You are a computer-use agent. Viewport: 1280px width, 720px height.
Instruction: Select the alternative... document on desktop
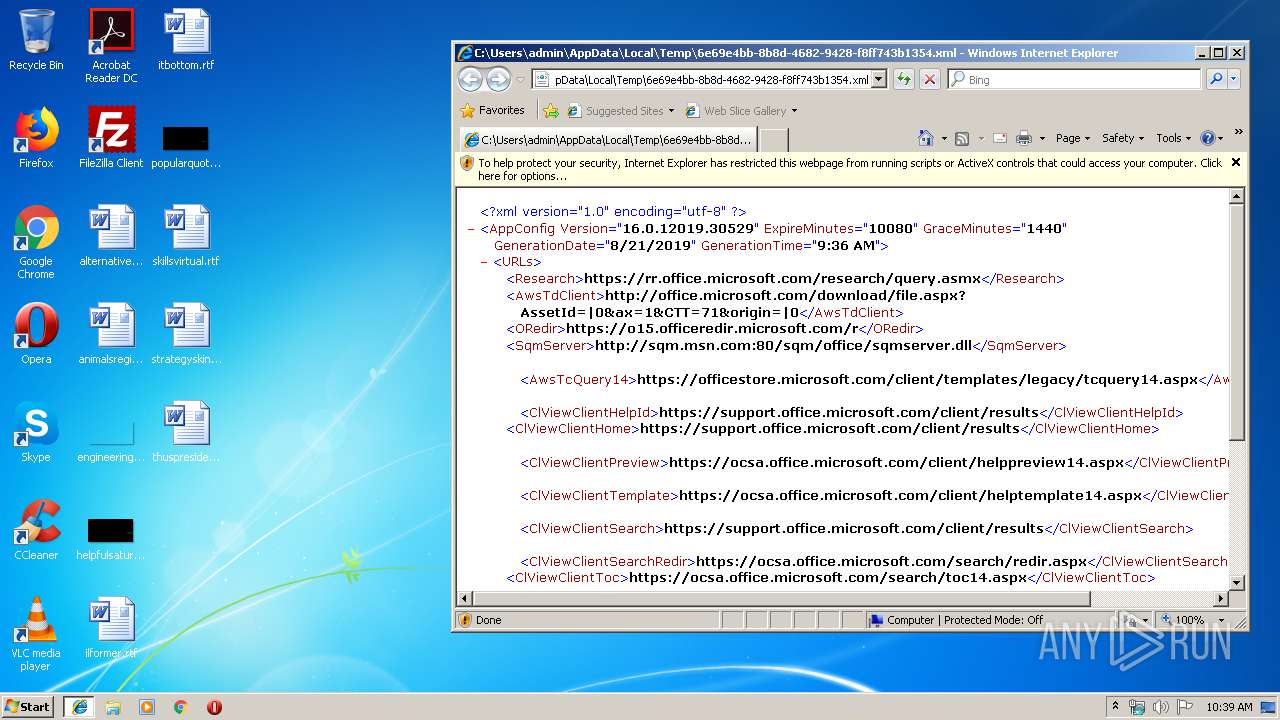111,236
